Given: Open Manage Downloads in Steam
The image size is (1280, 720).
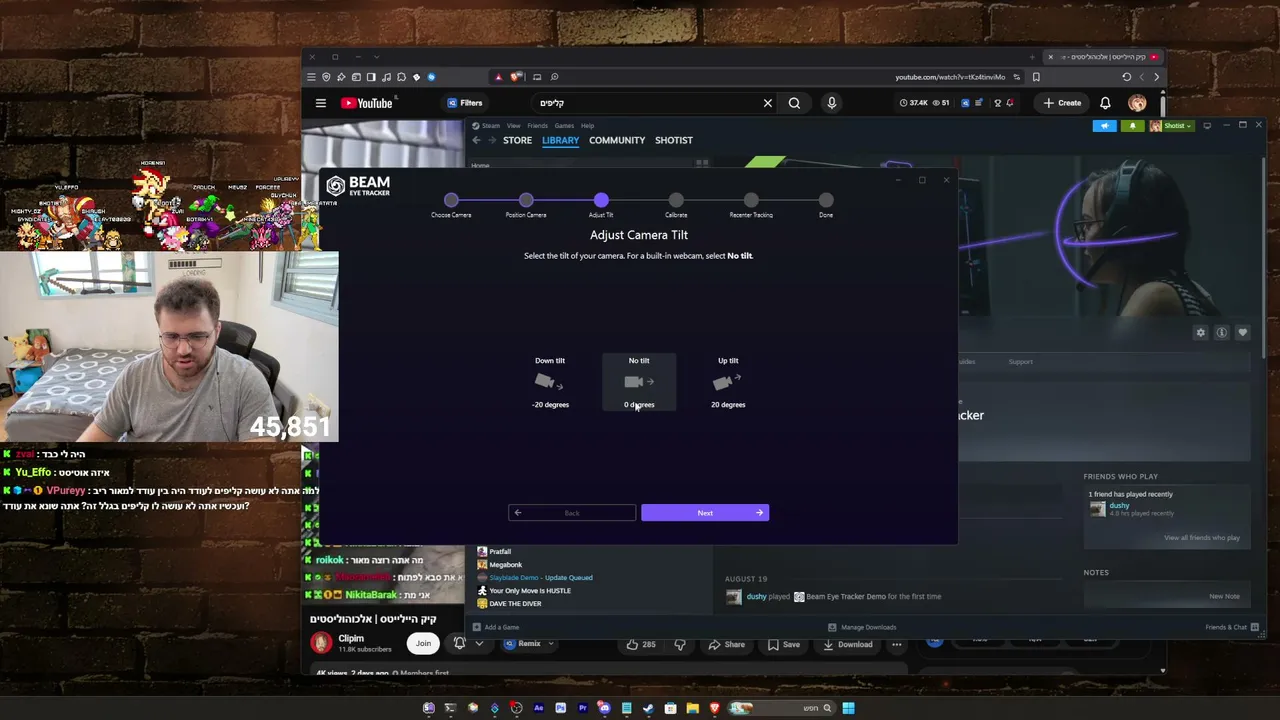Looking at the screenshot, I should (x=862, y=627).
